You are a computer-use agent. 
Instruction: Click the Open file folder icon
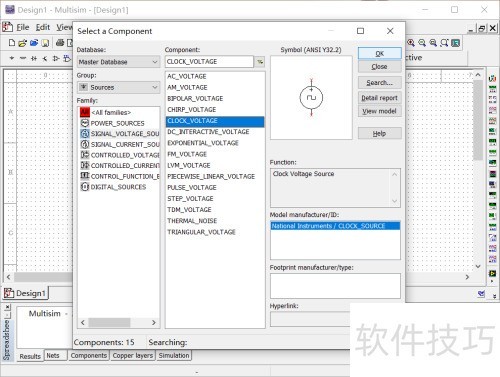point(23,43)
